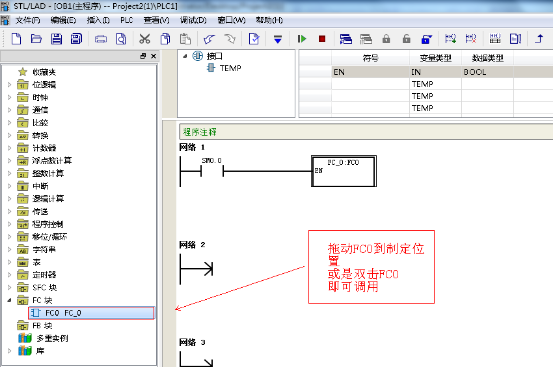Expand the 库 node

[x=10, y=351]
